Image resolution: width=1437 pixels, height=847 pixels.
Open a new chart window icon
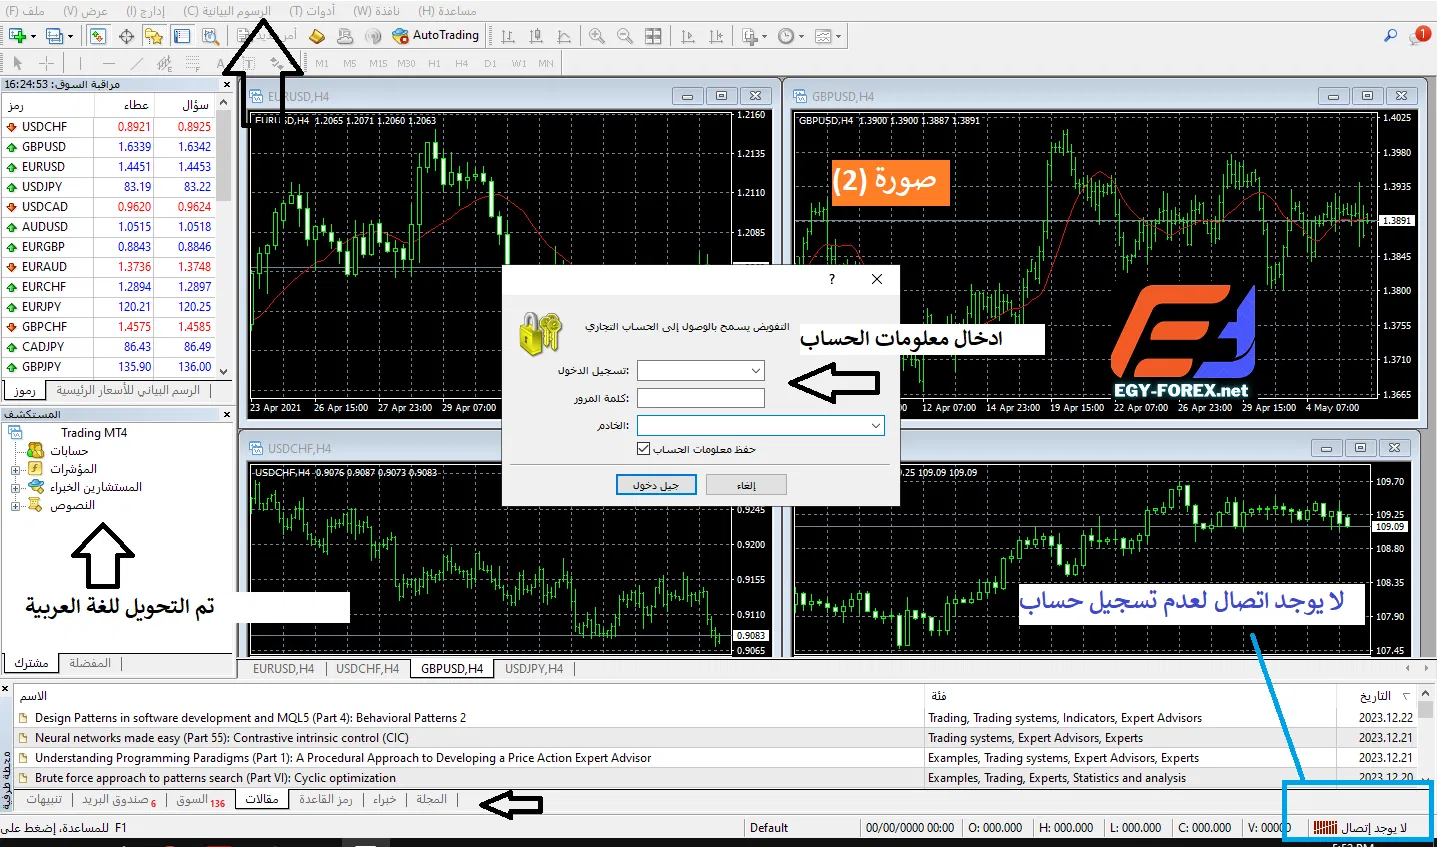coord(17,36)
